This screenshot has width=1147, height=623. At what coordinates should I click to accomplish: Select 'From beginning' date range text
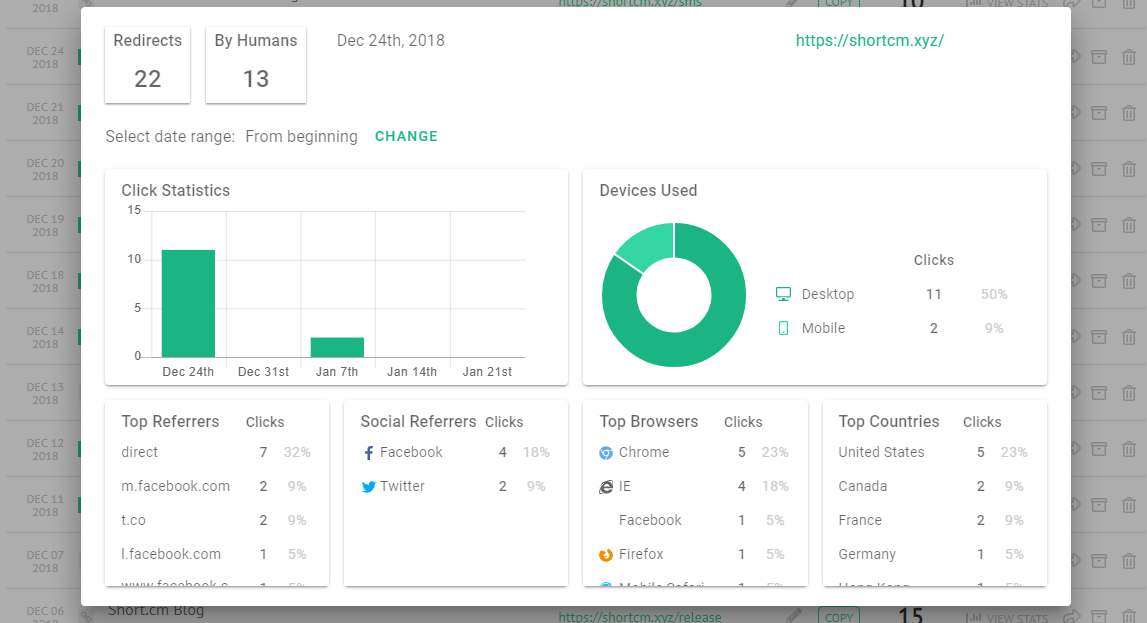[x=301, y=137]
